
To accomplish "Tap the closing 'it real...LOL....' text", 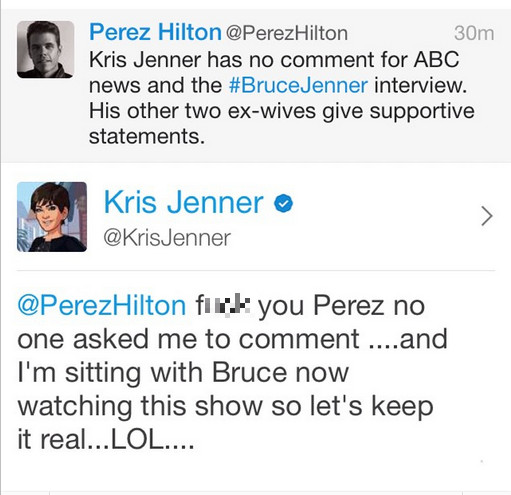I will tap(106, 439).
